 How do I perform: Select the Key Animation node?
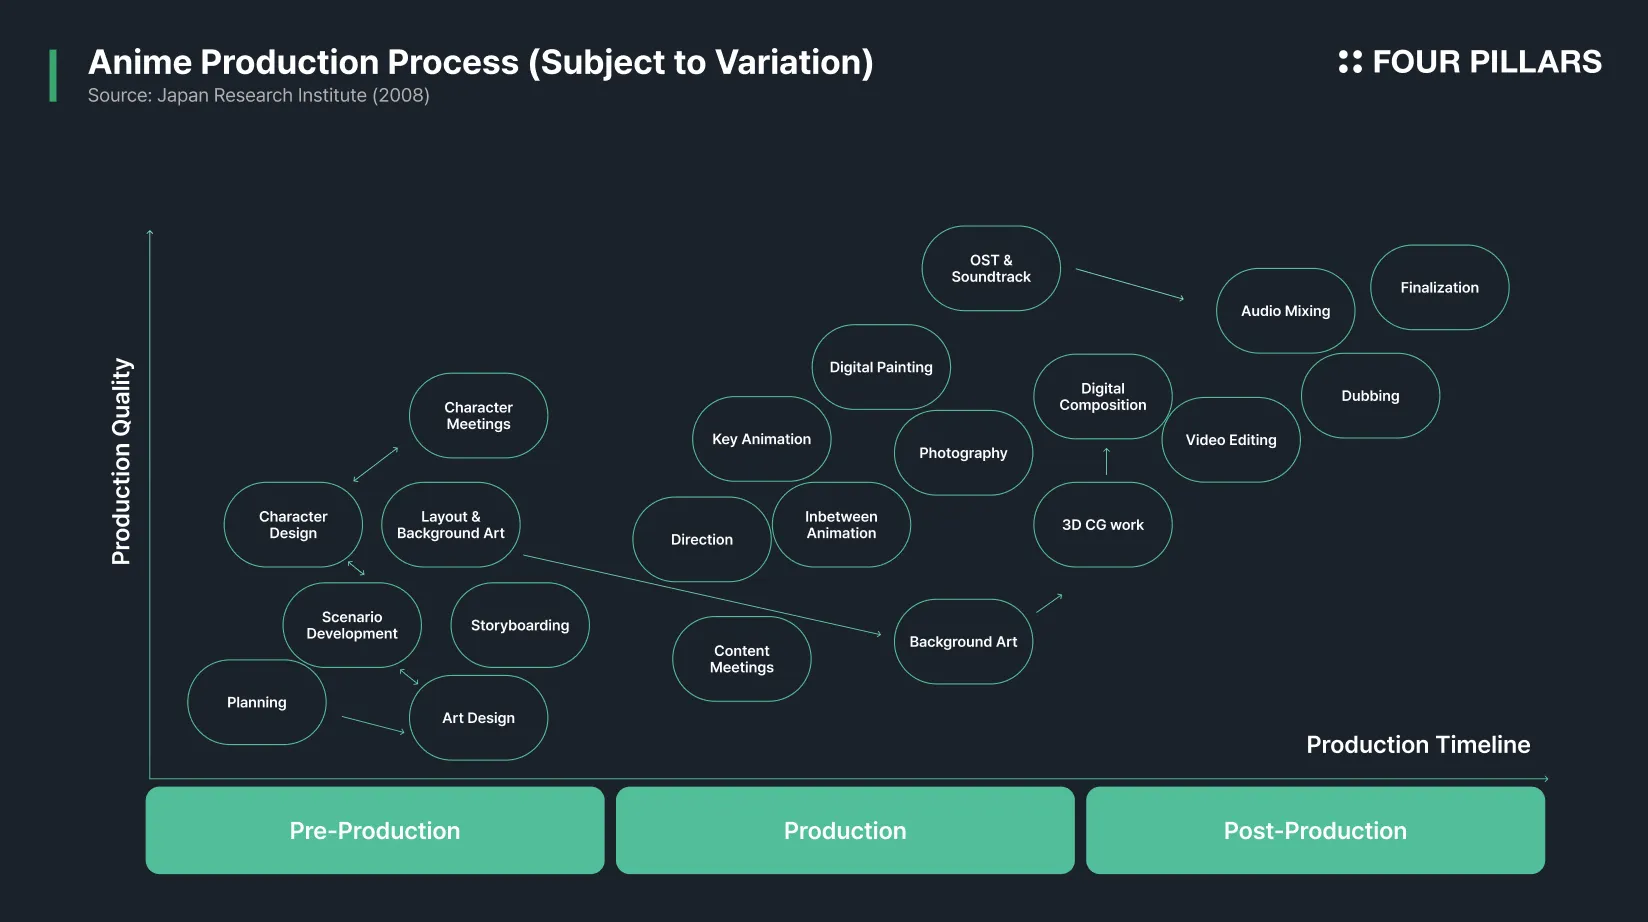(762, 439)
